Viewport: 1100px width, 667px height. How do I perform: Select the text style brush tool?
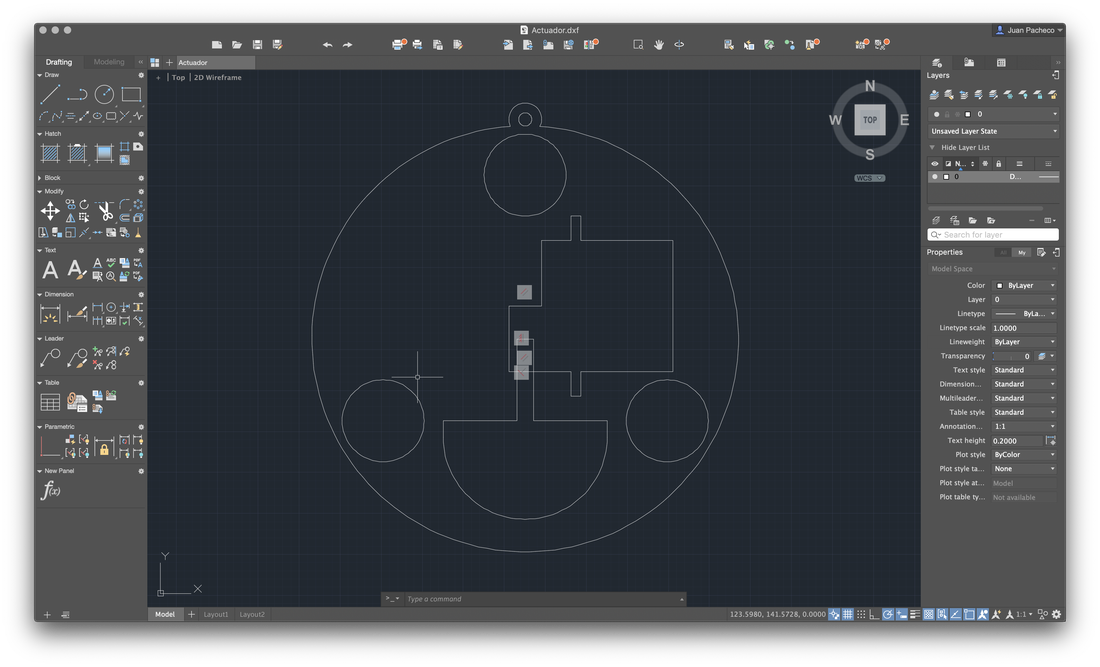coord(76,269)
